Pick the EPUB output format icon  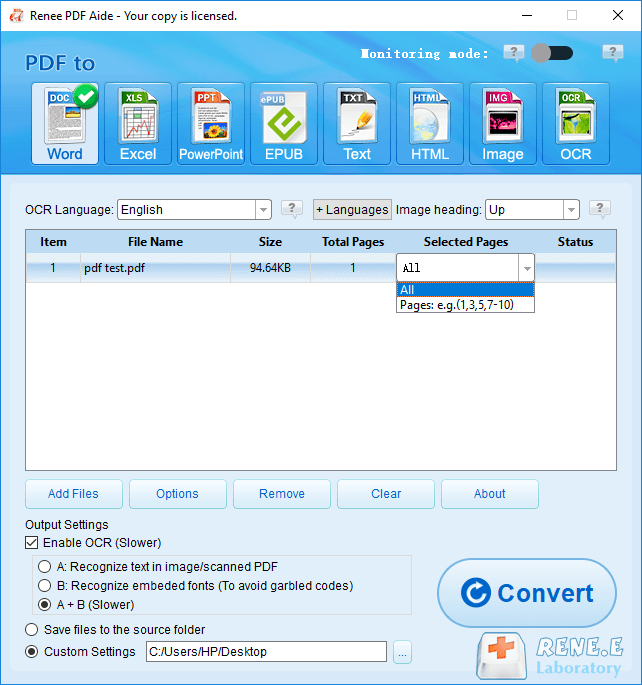click(x=284, y=123)
